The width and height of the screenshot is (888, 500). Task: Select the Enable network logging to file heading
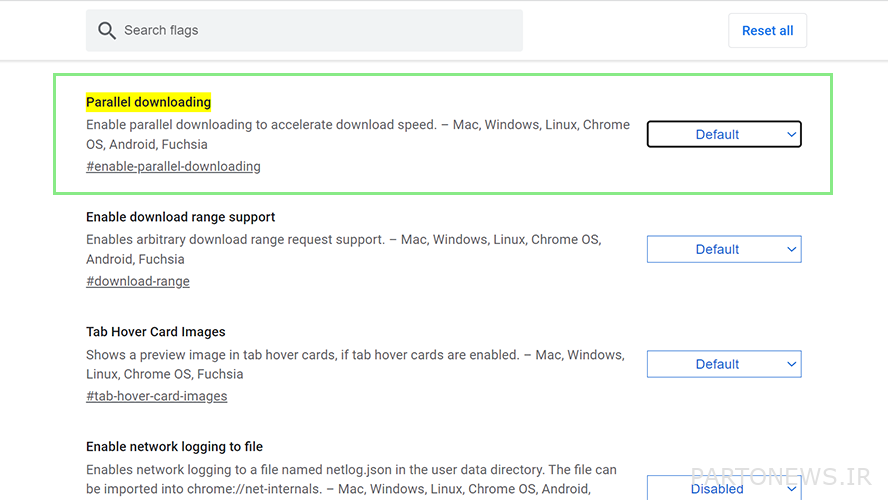pyautogui.click(x=174, y=447)
